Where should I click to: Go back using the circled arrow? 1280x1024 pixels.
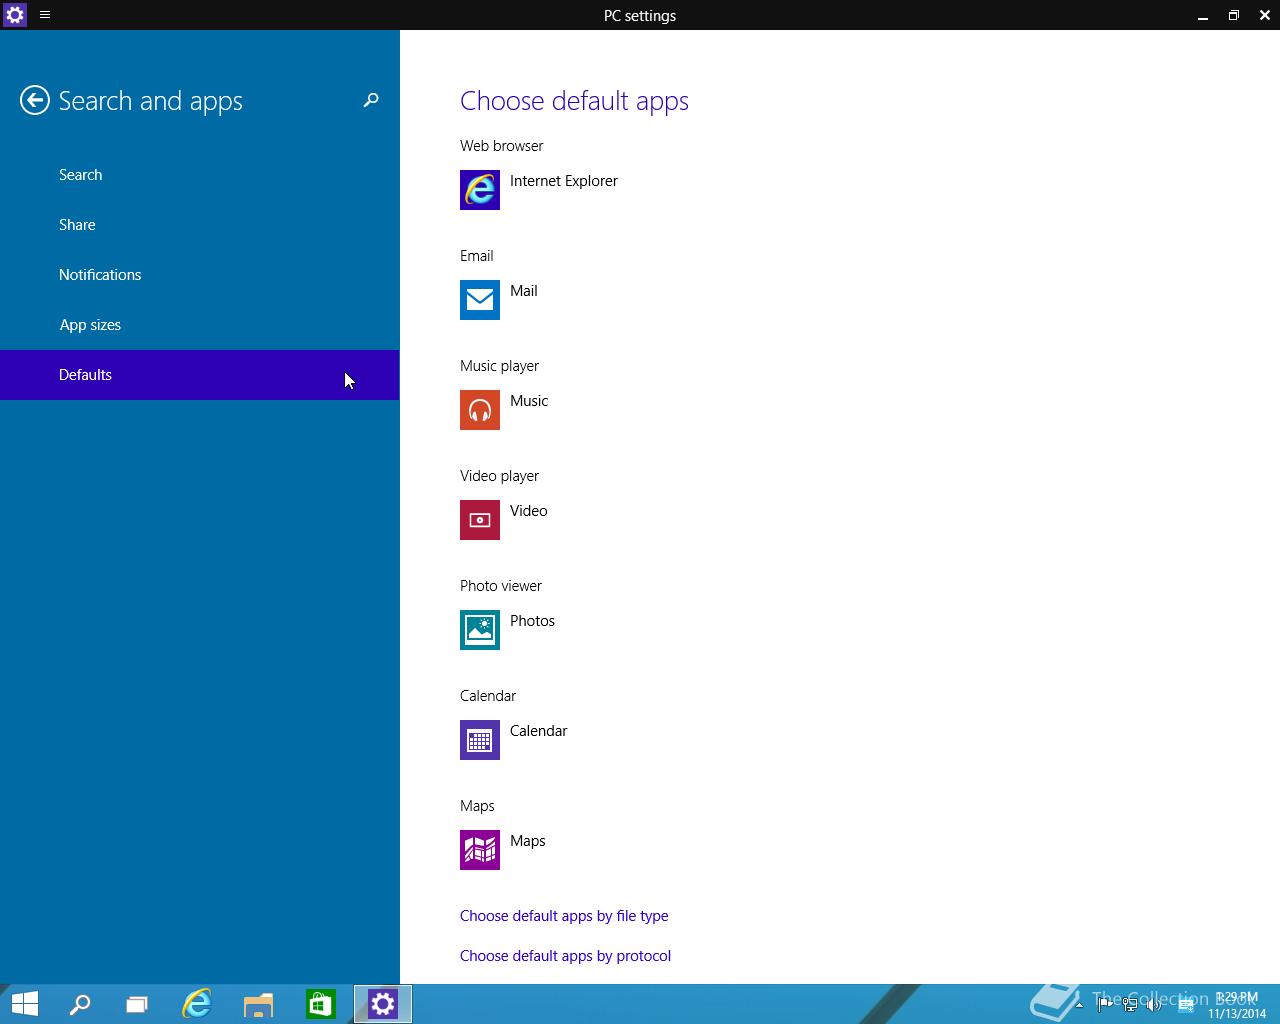[35, 100]
